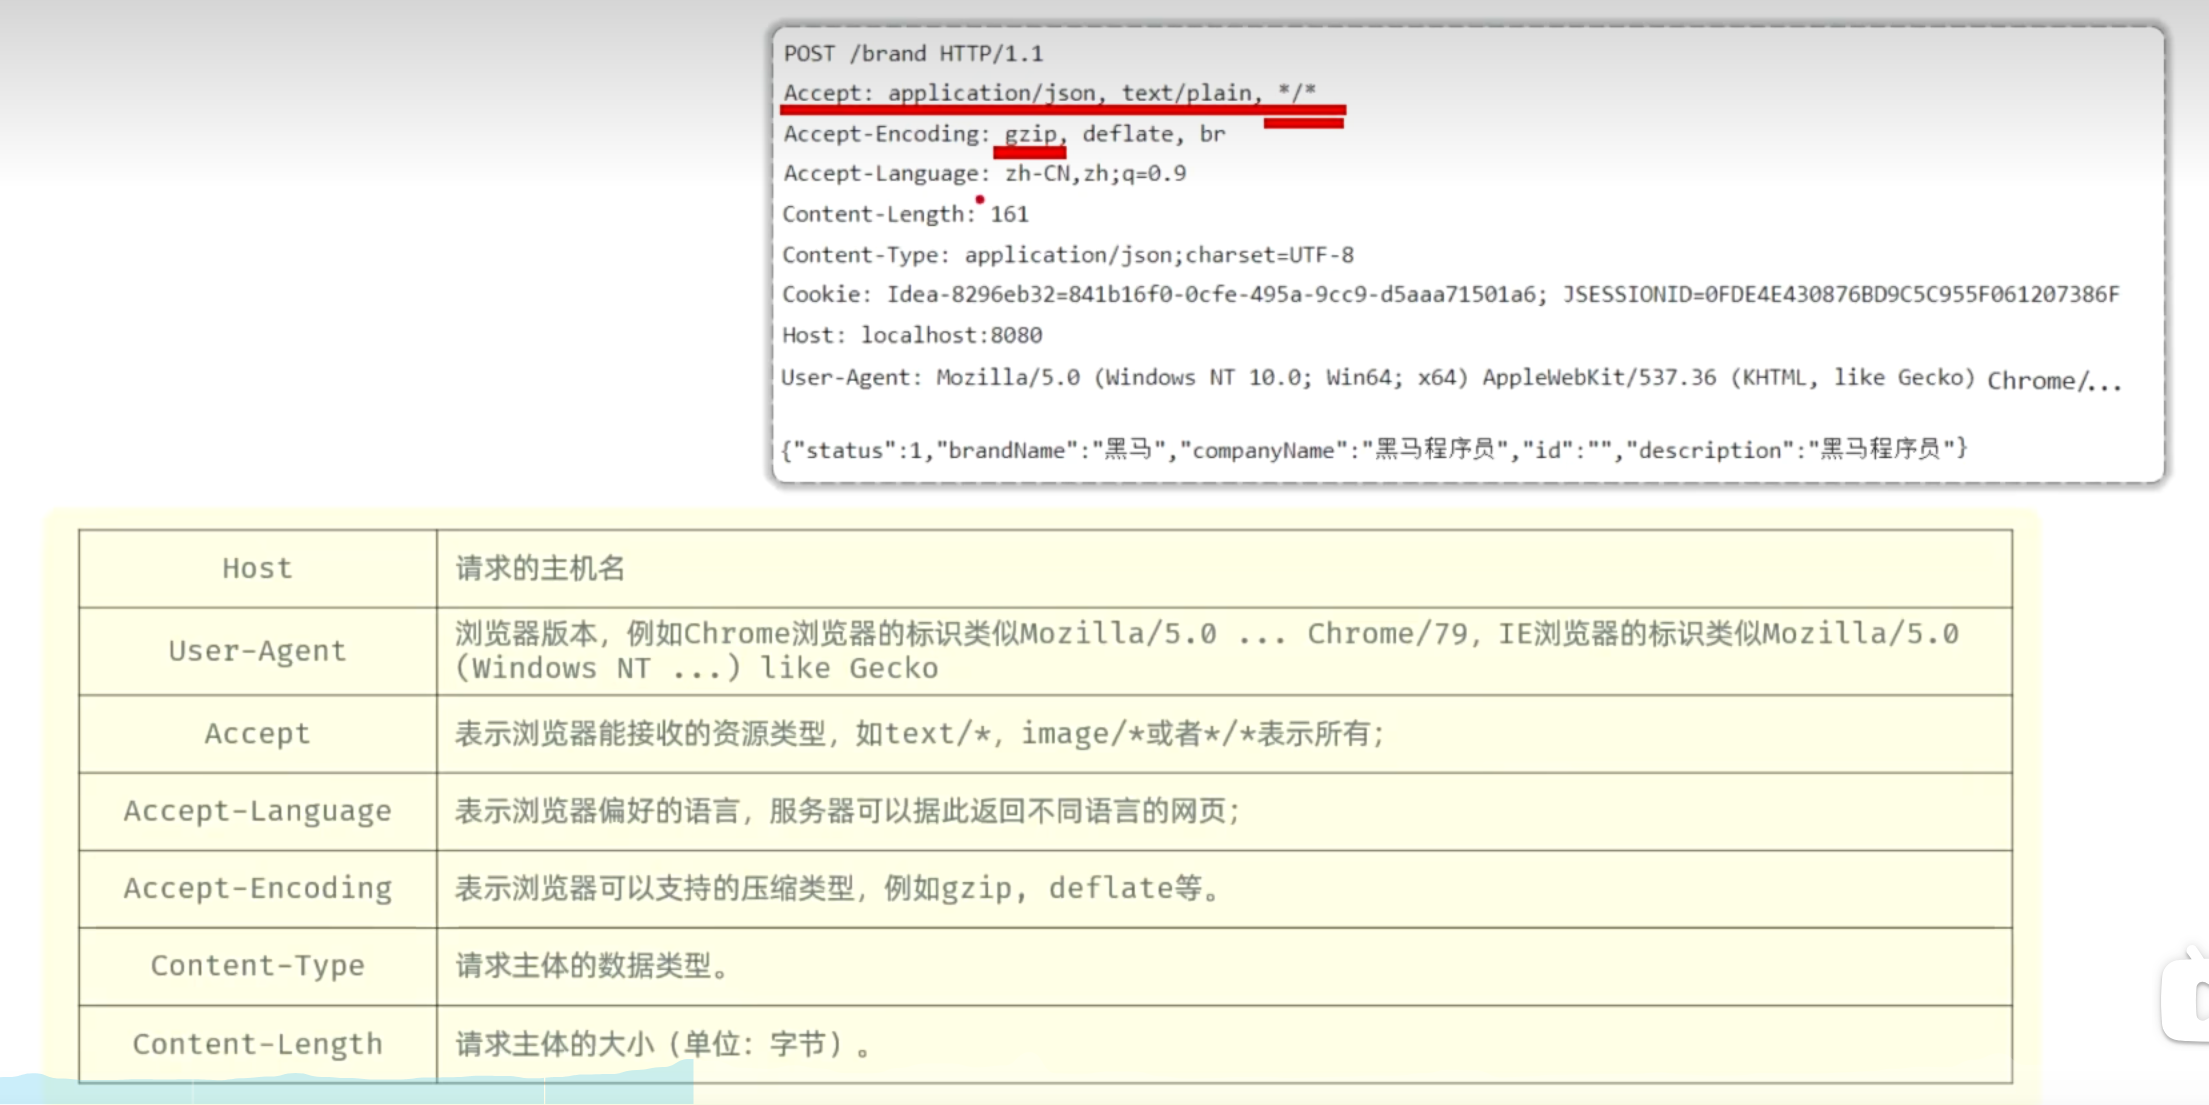Click the Cookie header with JSESSIONID
The height and width of the screenshot is (1105, 2209).
pos(1449,295)
